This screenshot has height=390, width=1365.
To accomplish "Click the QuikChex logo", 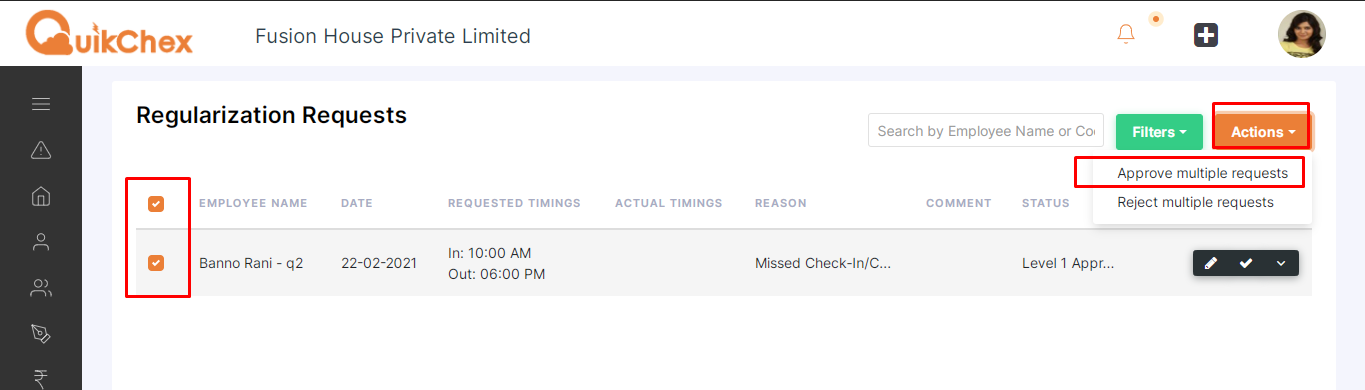I will (x=109, y=33).
